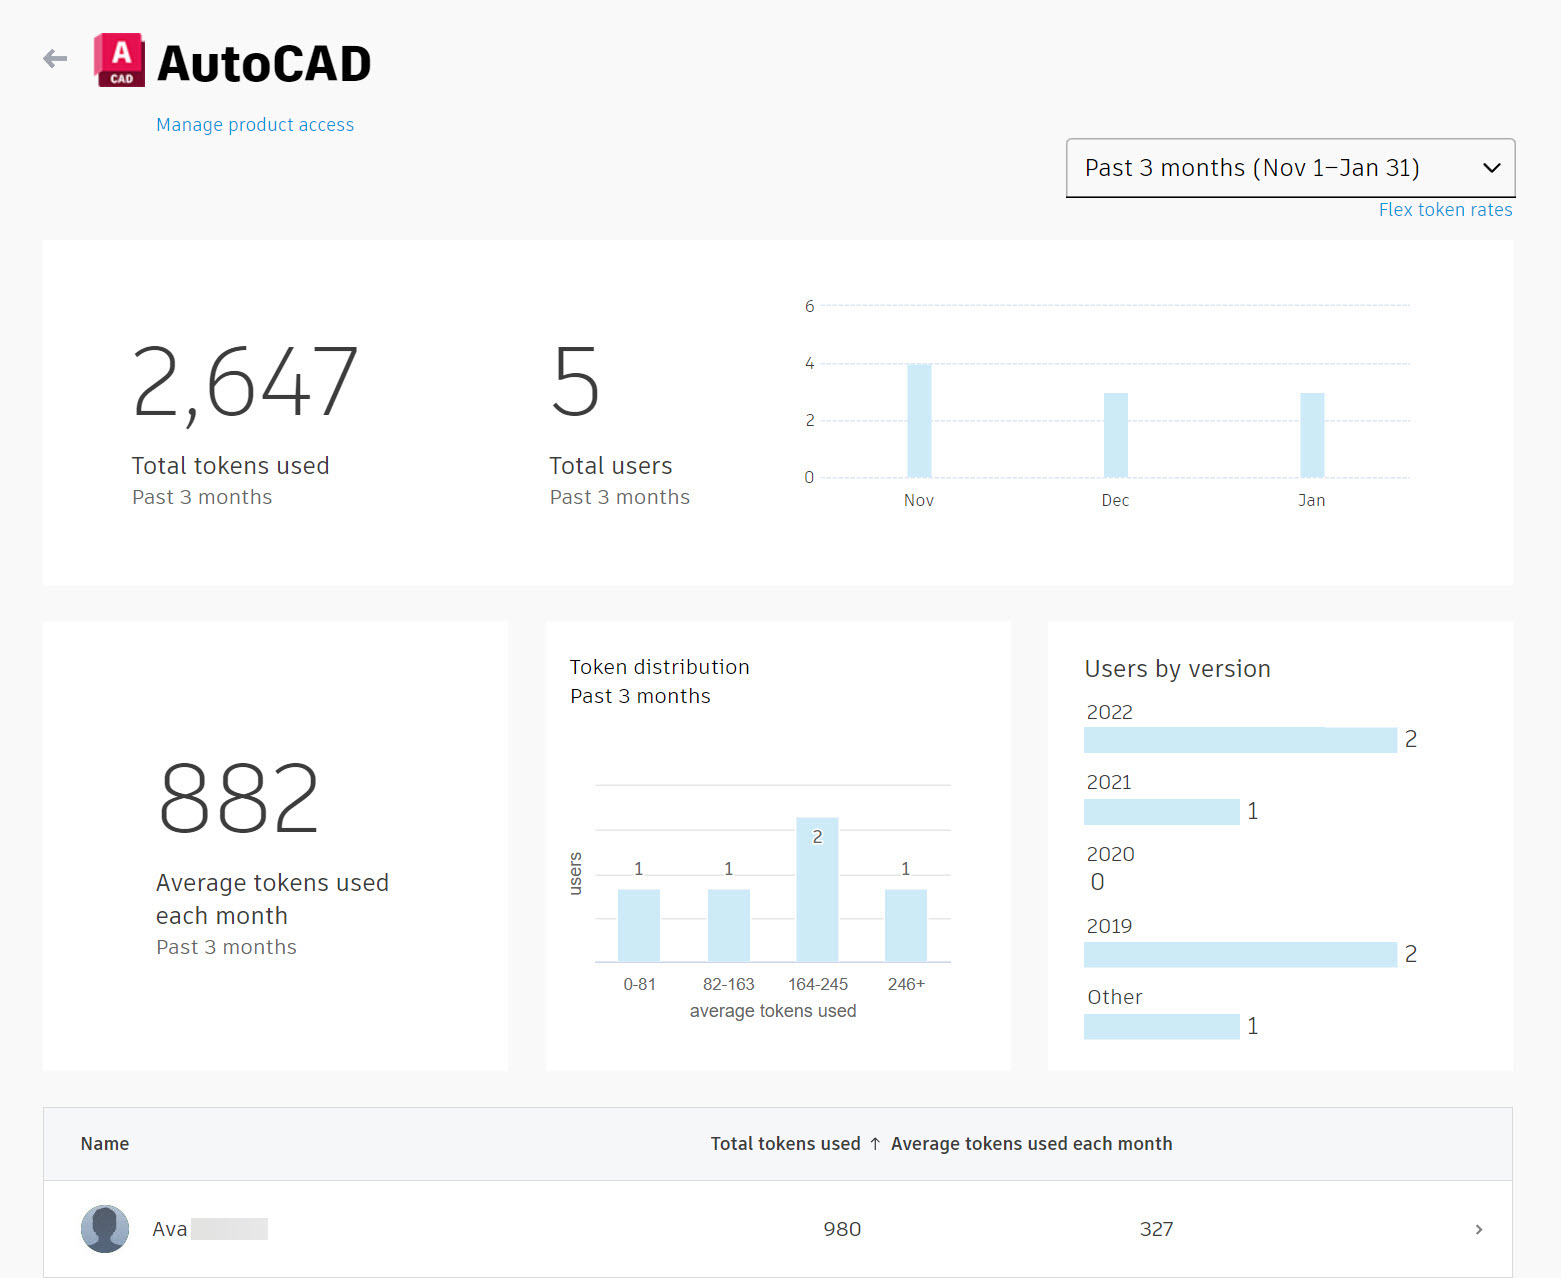Image resolution: width=1561 pixels, height=1278 pixels.
Task: Click the AutoCAD product logo icon
Action: point(119,60)
